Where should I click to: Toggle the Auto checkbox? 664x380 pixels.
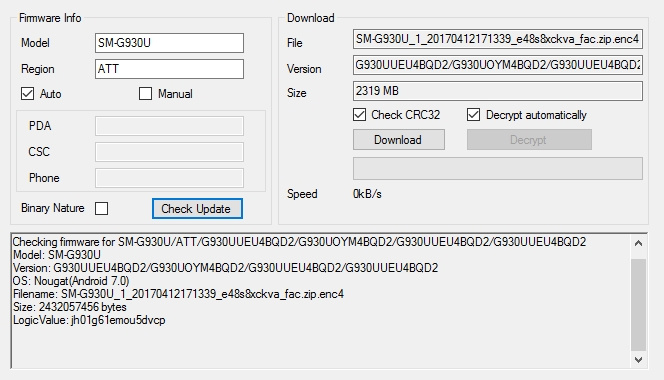(x=28, y=94)
